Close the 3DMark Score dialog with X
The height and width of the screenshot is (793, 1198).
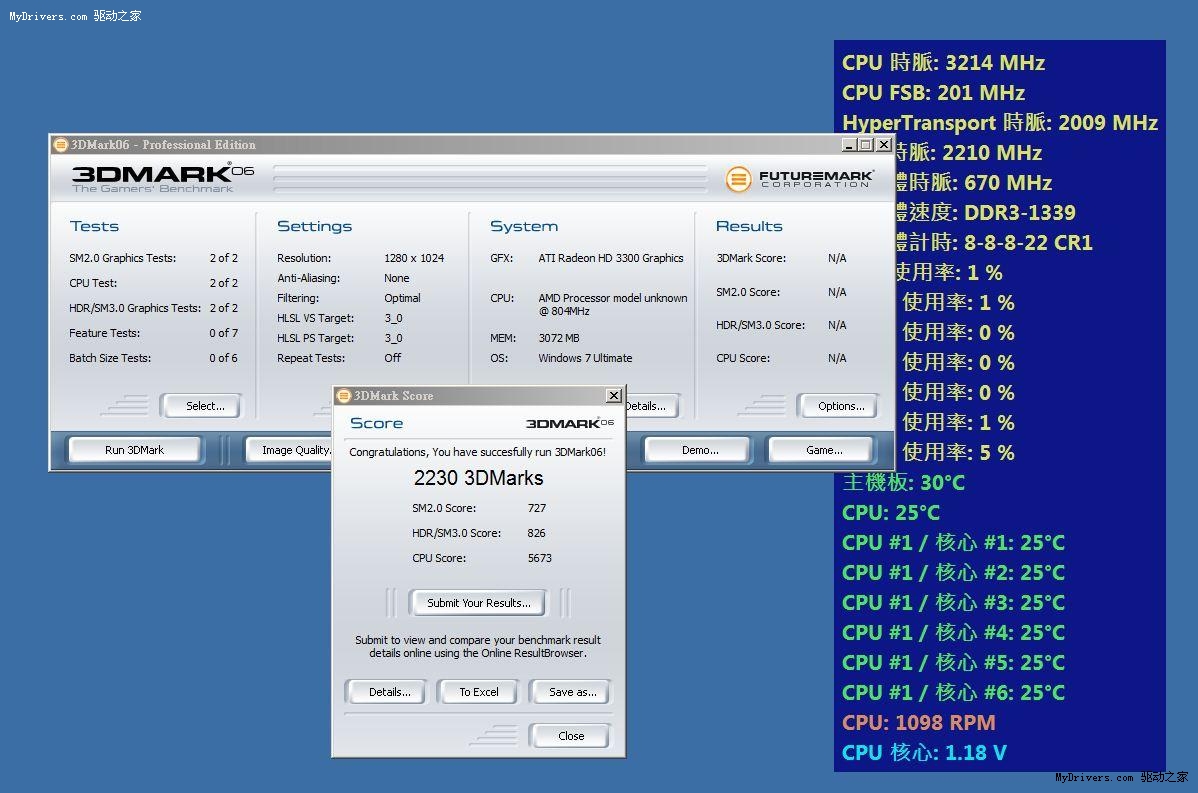point(614,396)
